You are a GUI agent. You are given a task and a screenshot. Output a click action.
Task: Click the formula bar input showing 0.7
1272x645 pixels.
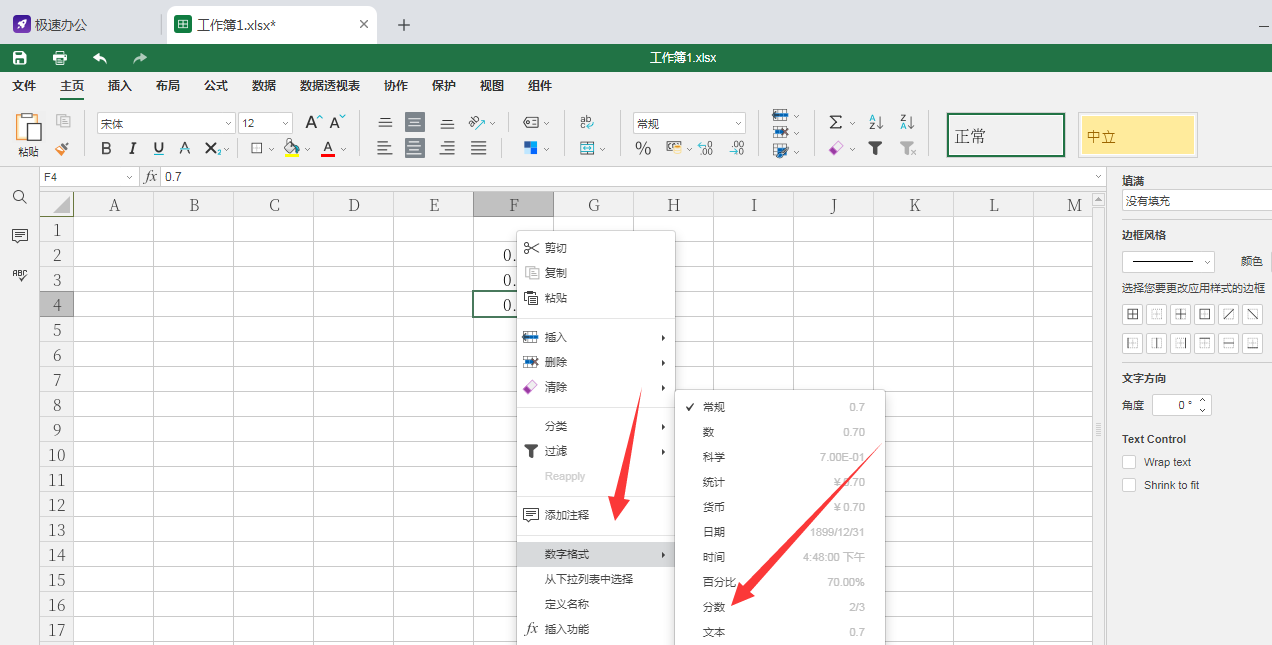626,177
